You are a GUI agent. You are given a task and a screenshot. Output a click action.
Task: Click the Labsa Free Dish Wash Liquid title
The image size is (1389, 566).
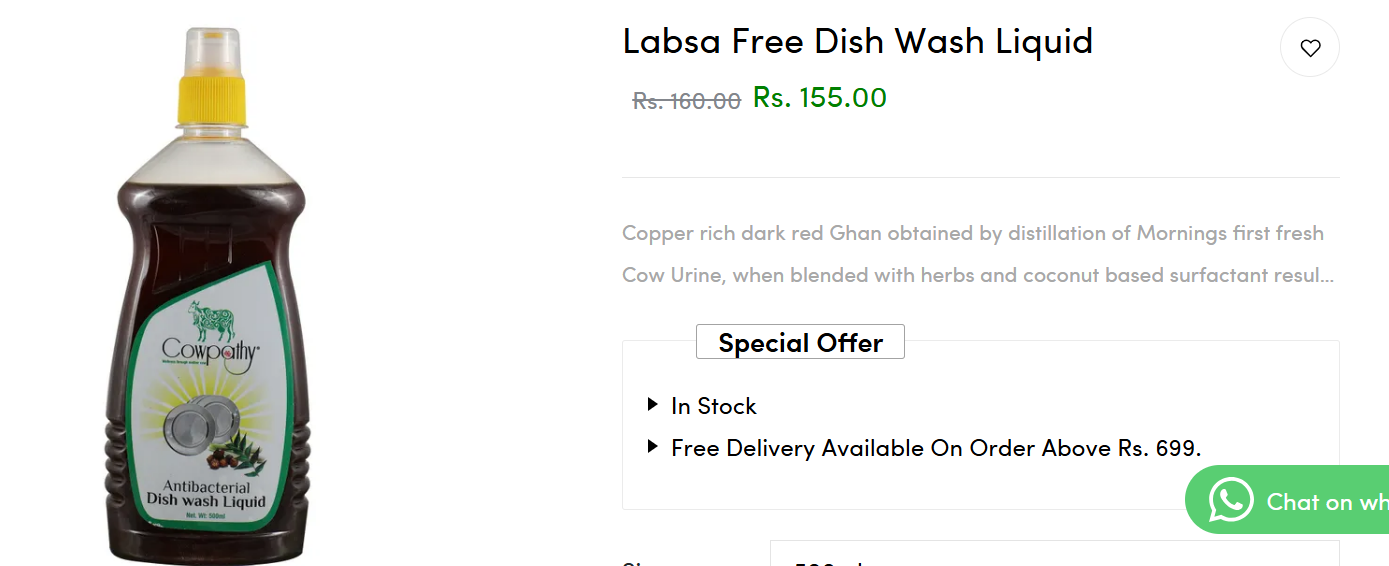(x=857, y=41)
